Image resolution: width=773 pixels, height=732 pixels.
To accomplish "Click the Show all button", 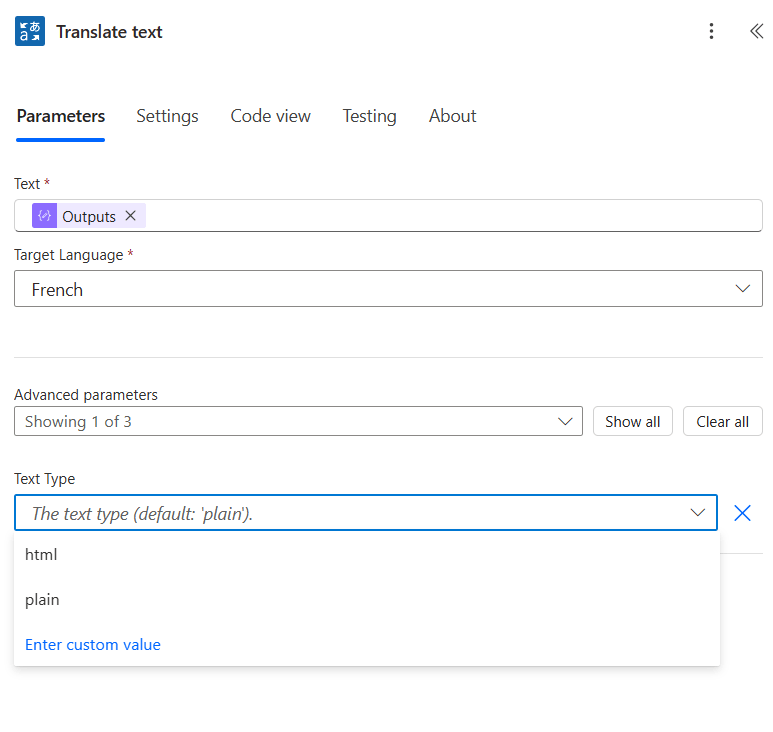I will [632, 421].
